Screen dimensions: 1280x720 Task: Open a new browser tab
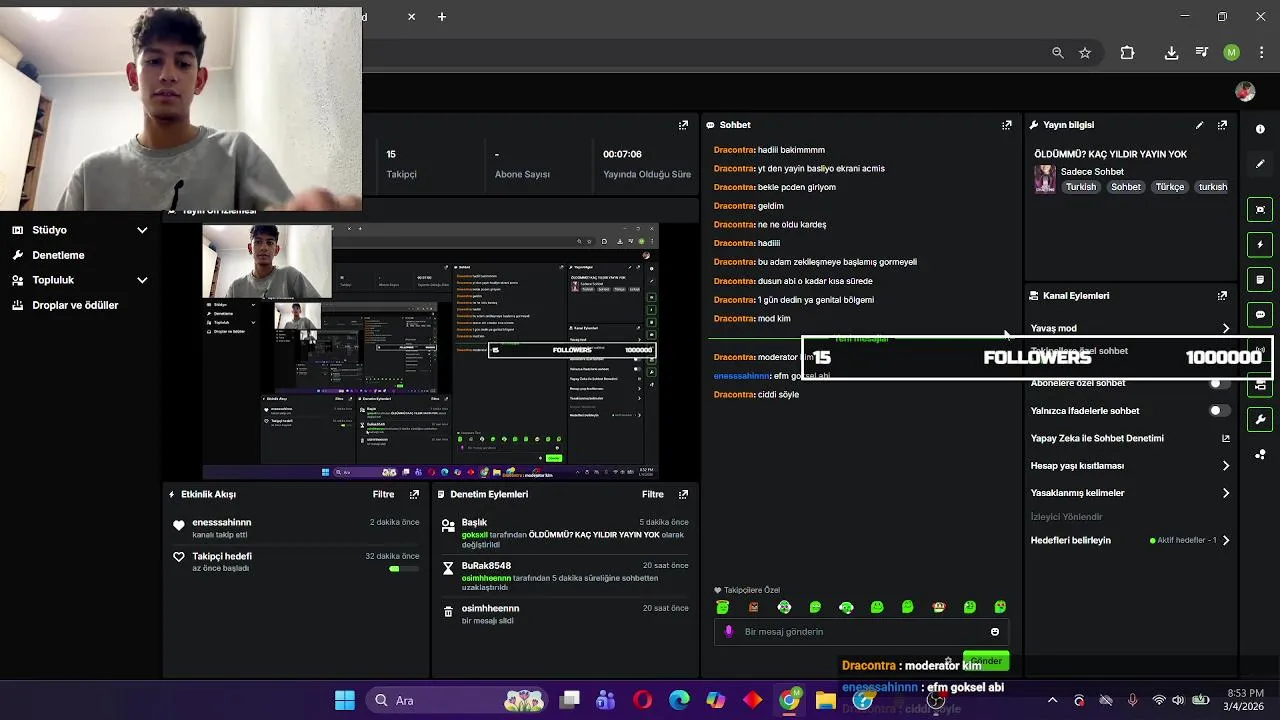coord(442,17)
